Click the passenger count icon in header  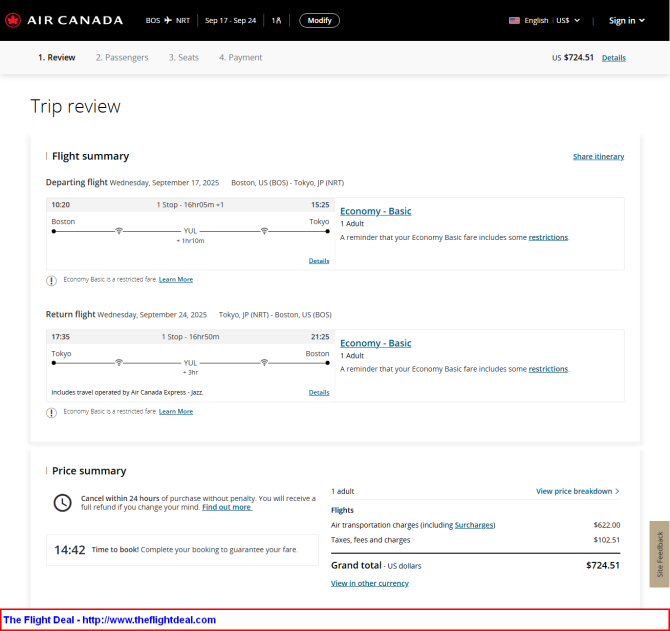tap(276, 20)
